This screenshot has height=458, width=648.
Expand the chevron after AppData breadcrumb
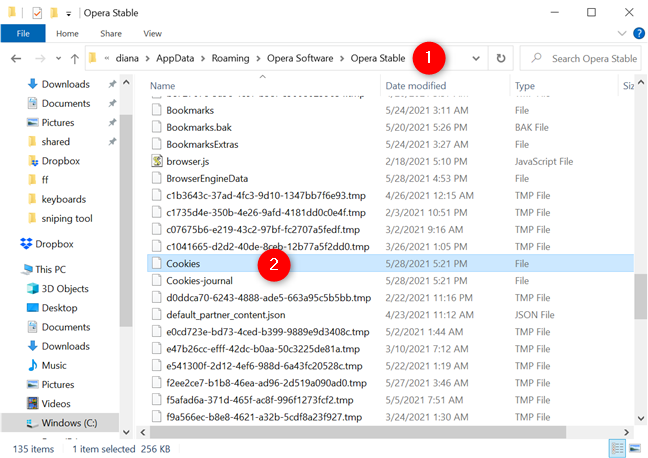coord(203,59)
